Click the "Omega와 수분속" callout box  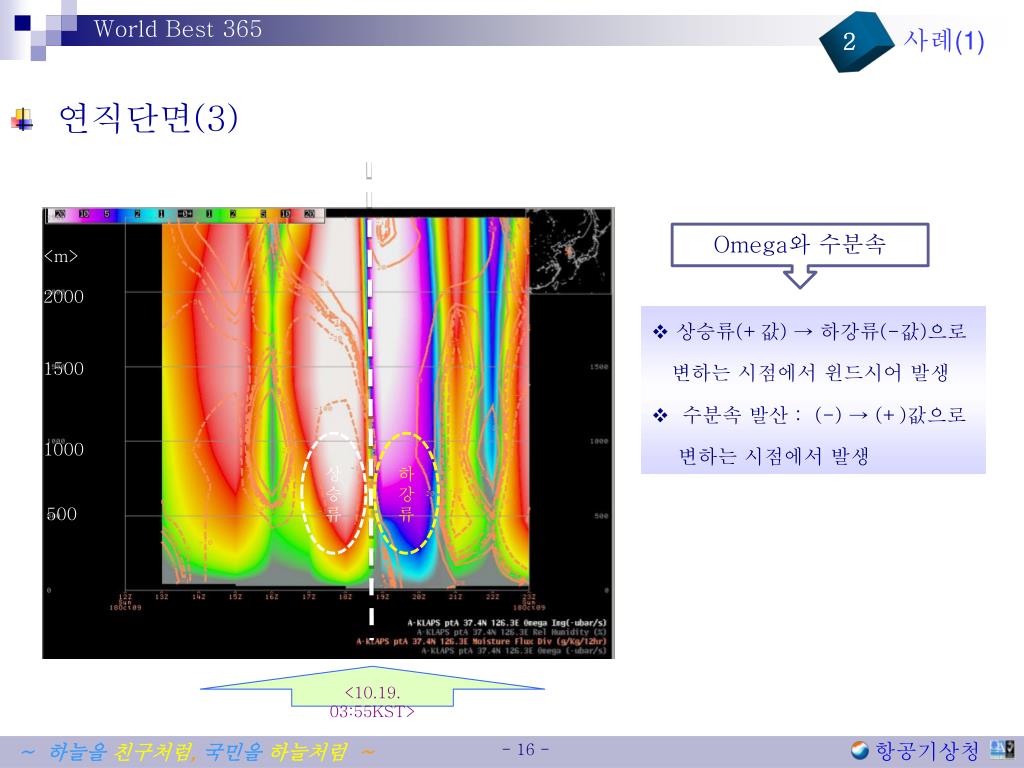click(x=800, y=245)
